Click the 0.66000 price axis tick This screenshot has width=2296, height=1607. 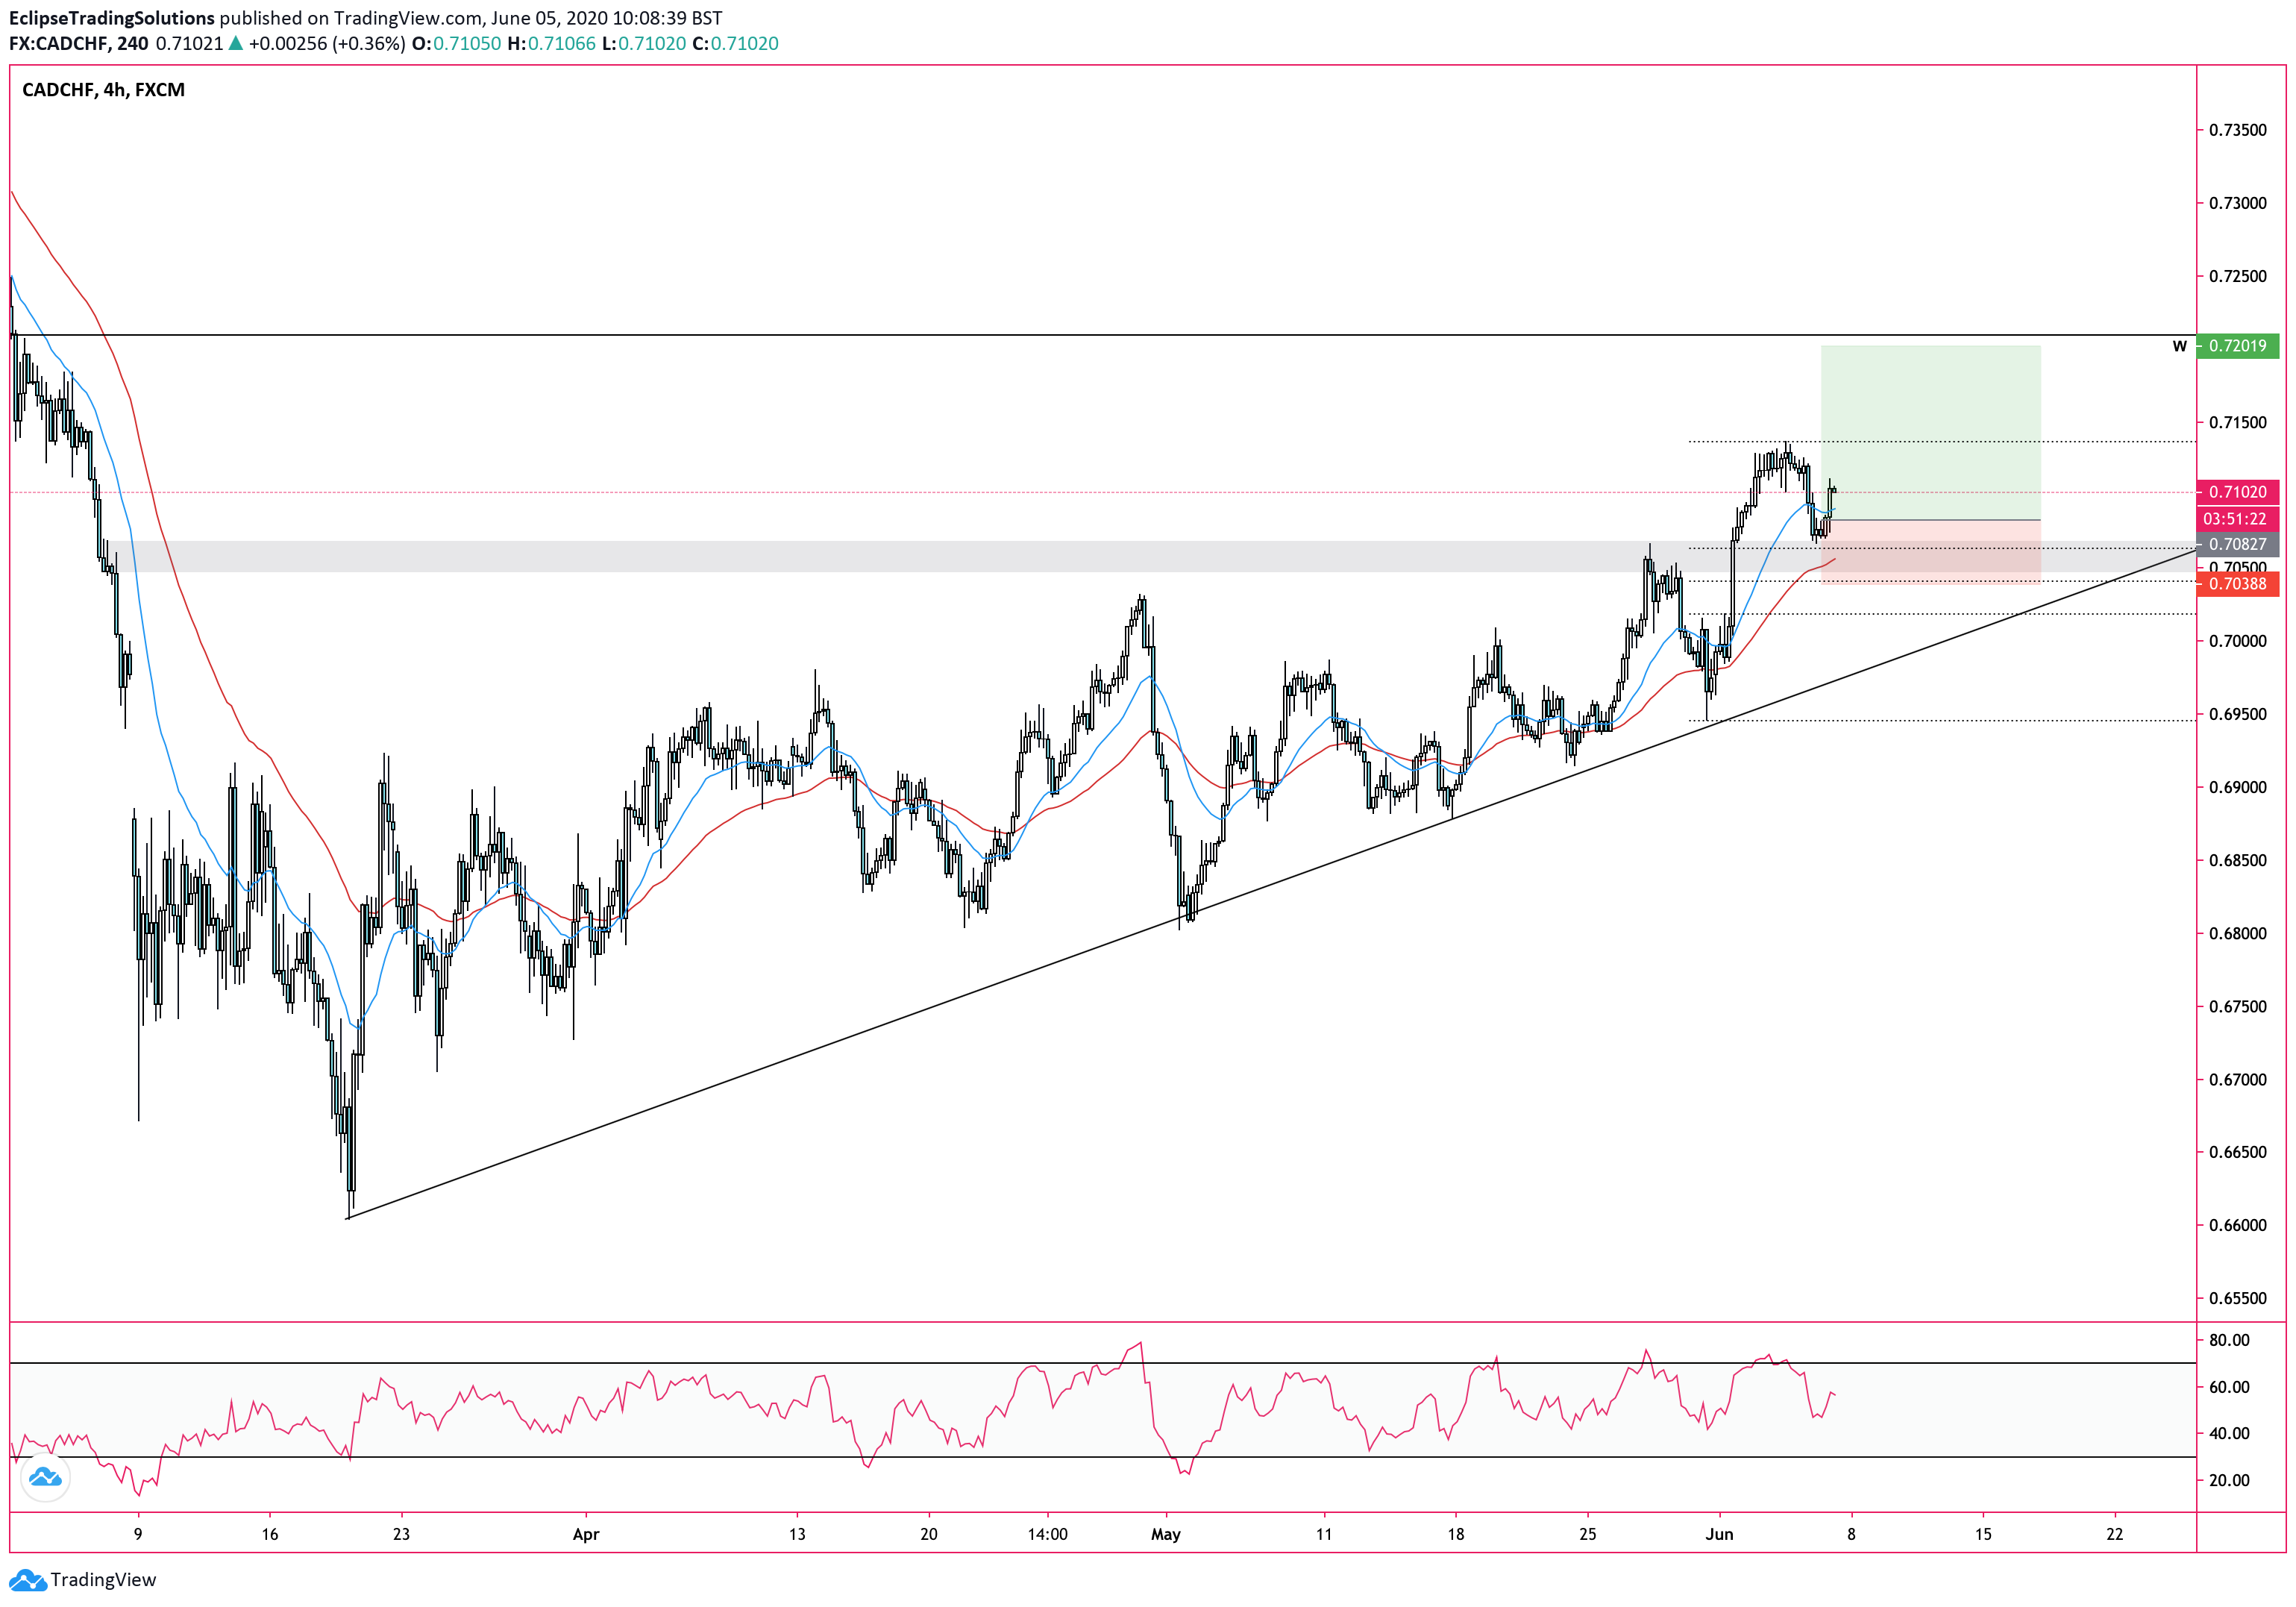(x=2238, y=1225)
